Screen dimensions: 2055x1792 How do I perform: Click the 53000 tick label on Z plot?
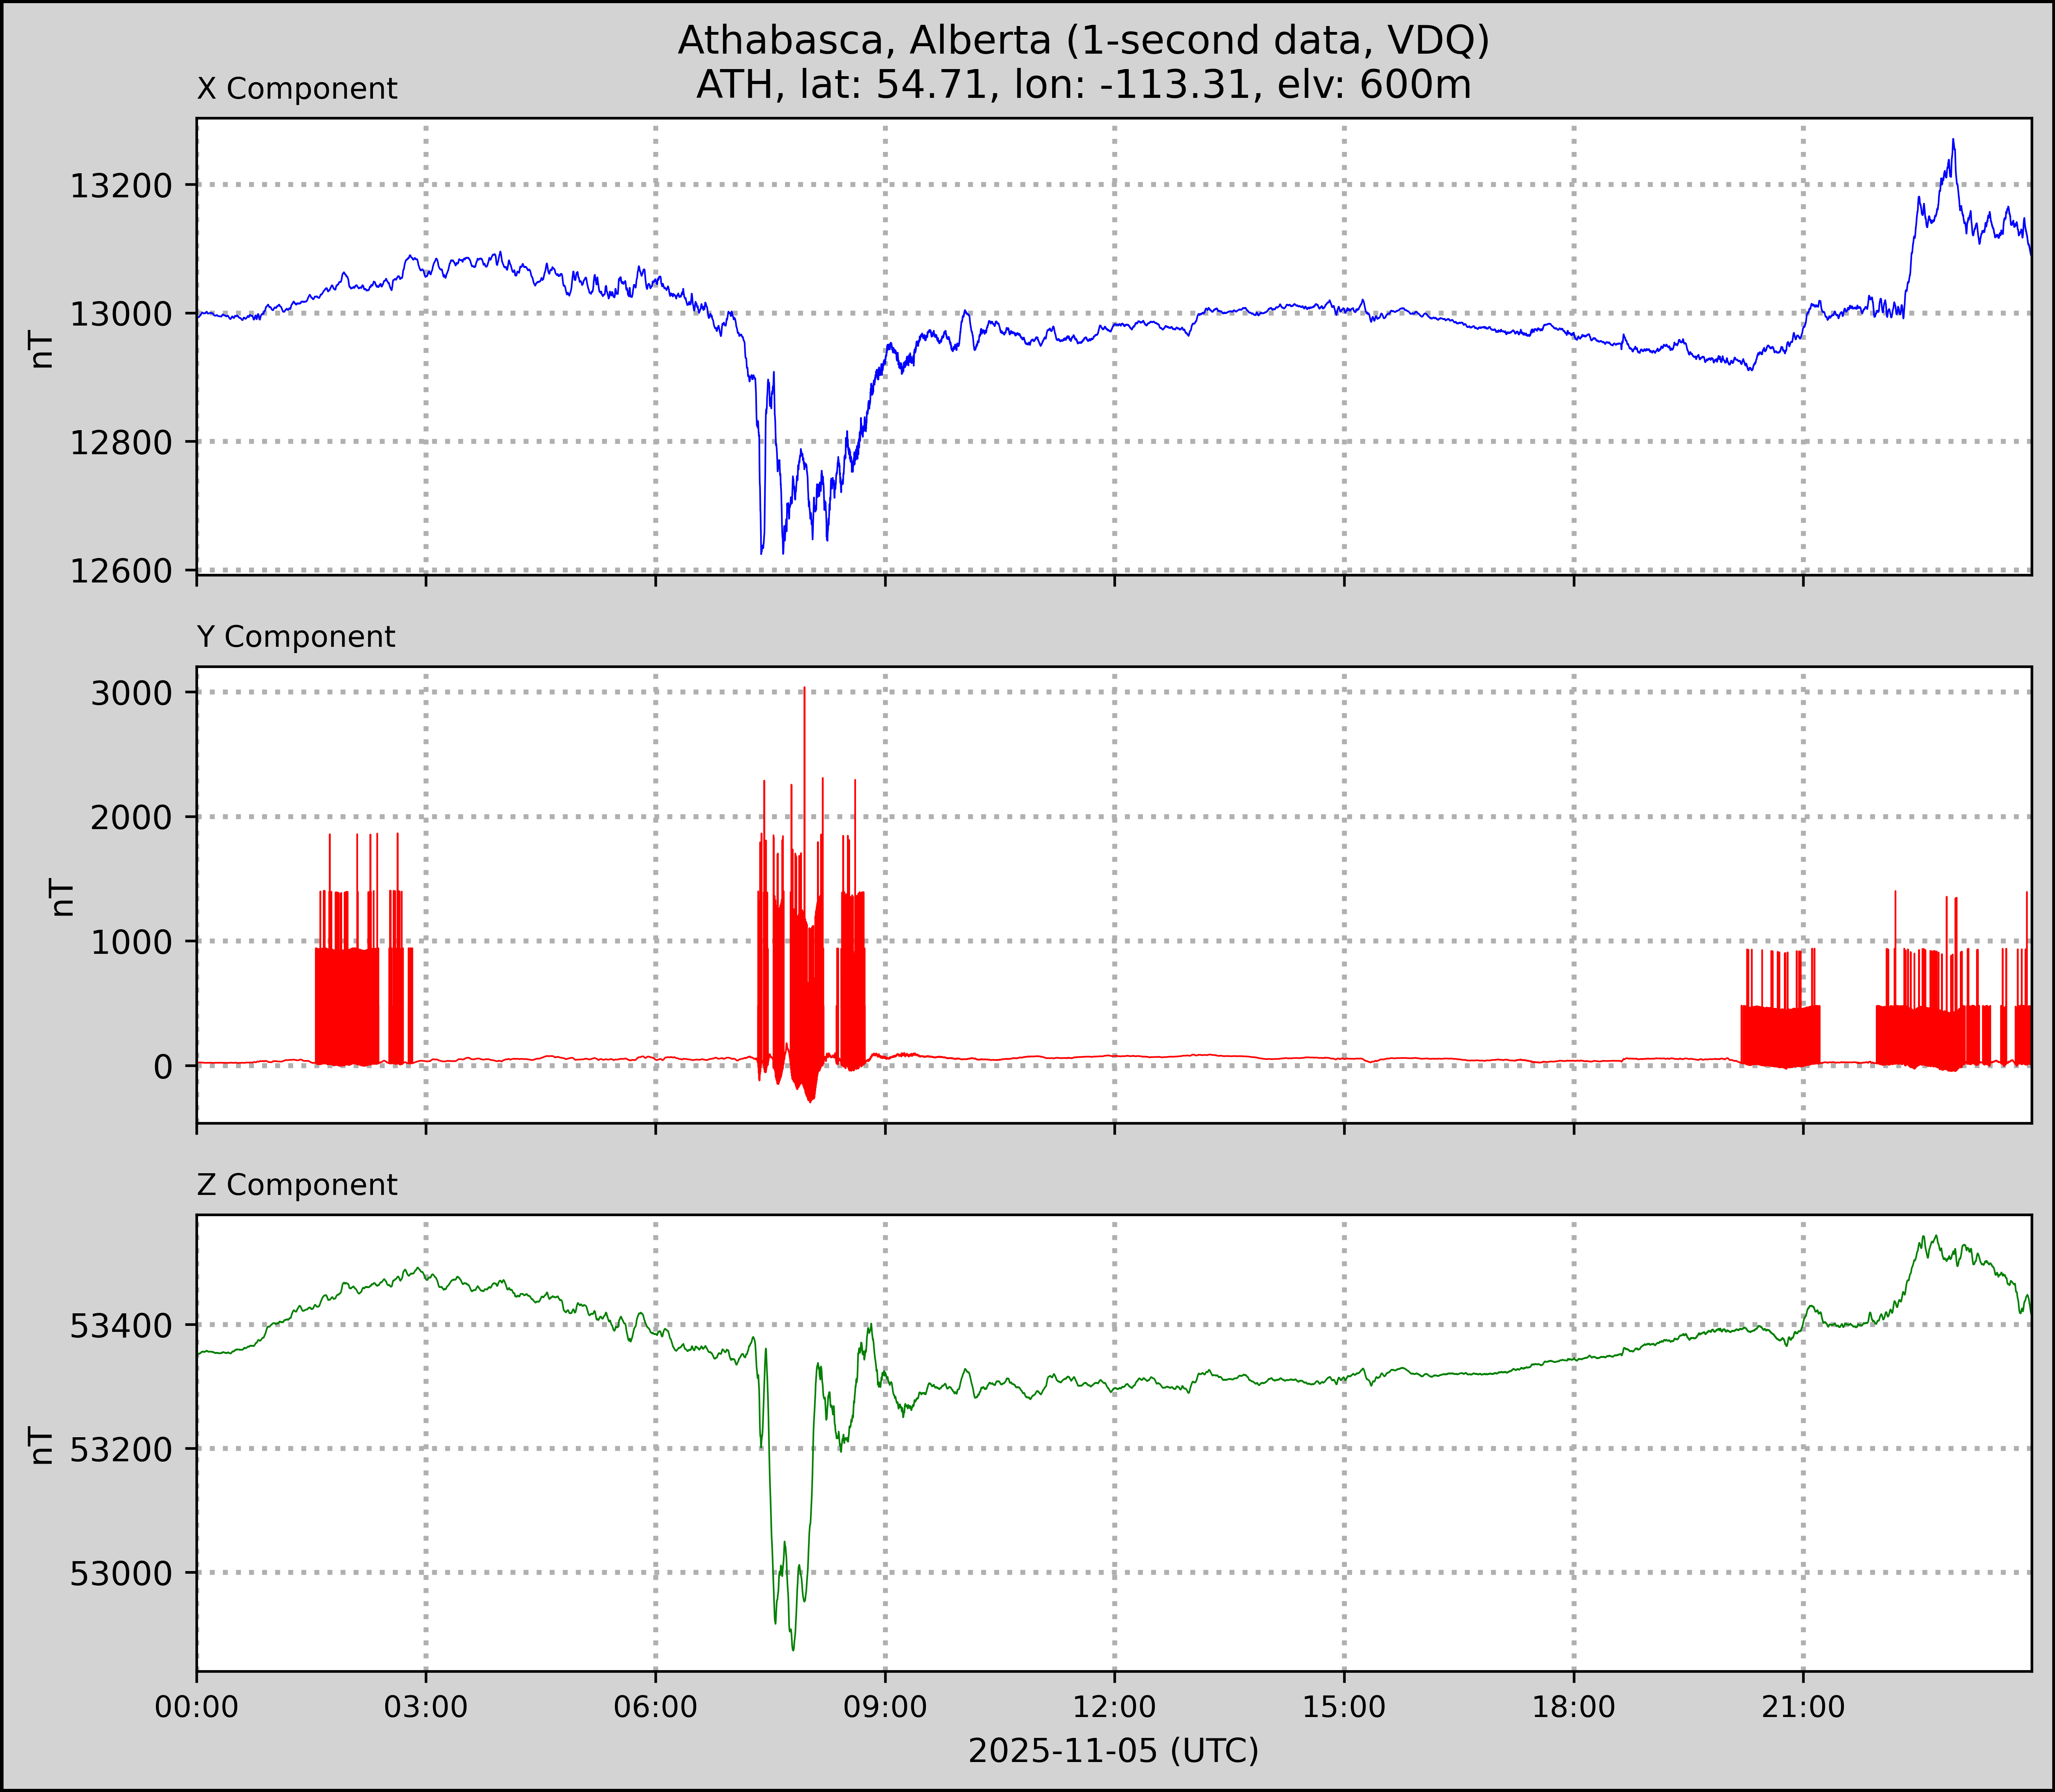[121, 1573]
